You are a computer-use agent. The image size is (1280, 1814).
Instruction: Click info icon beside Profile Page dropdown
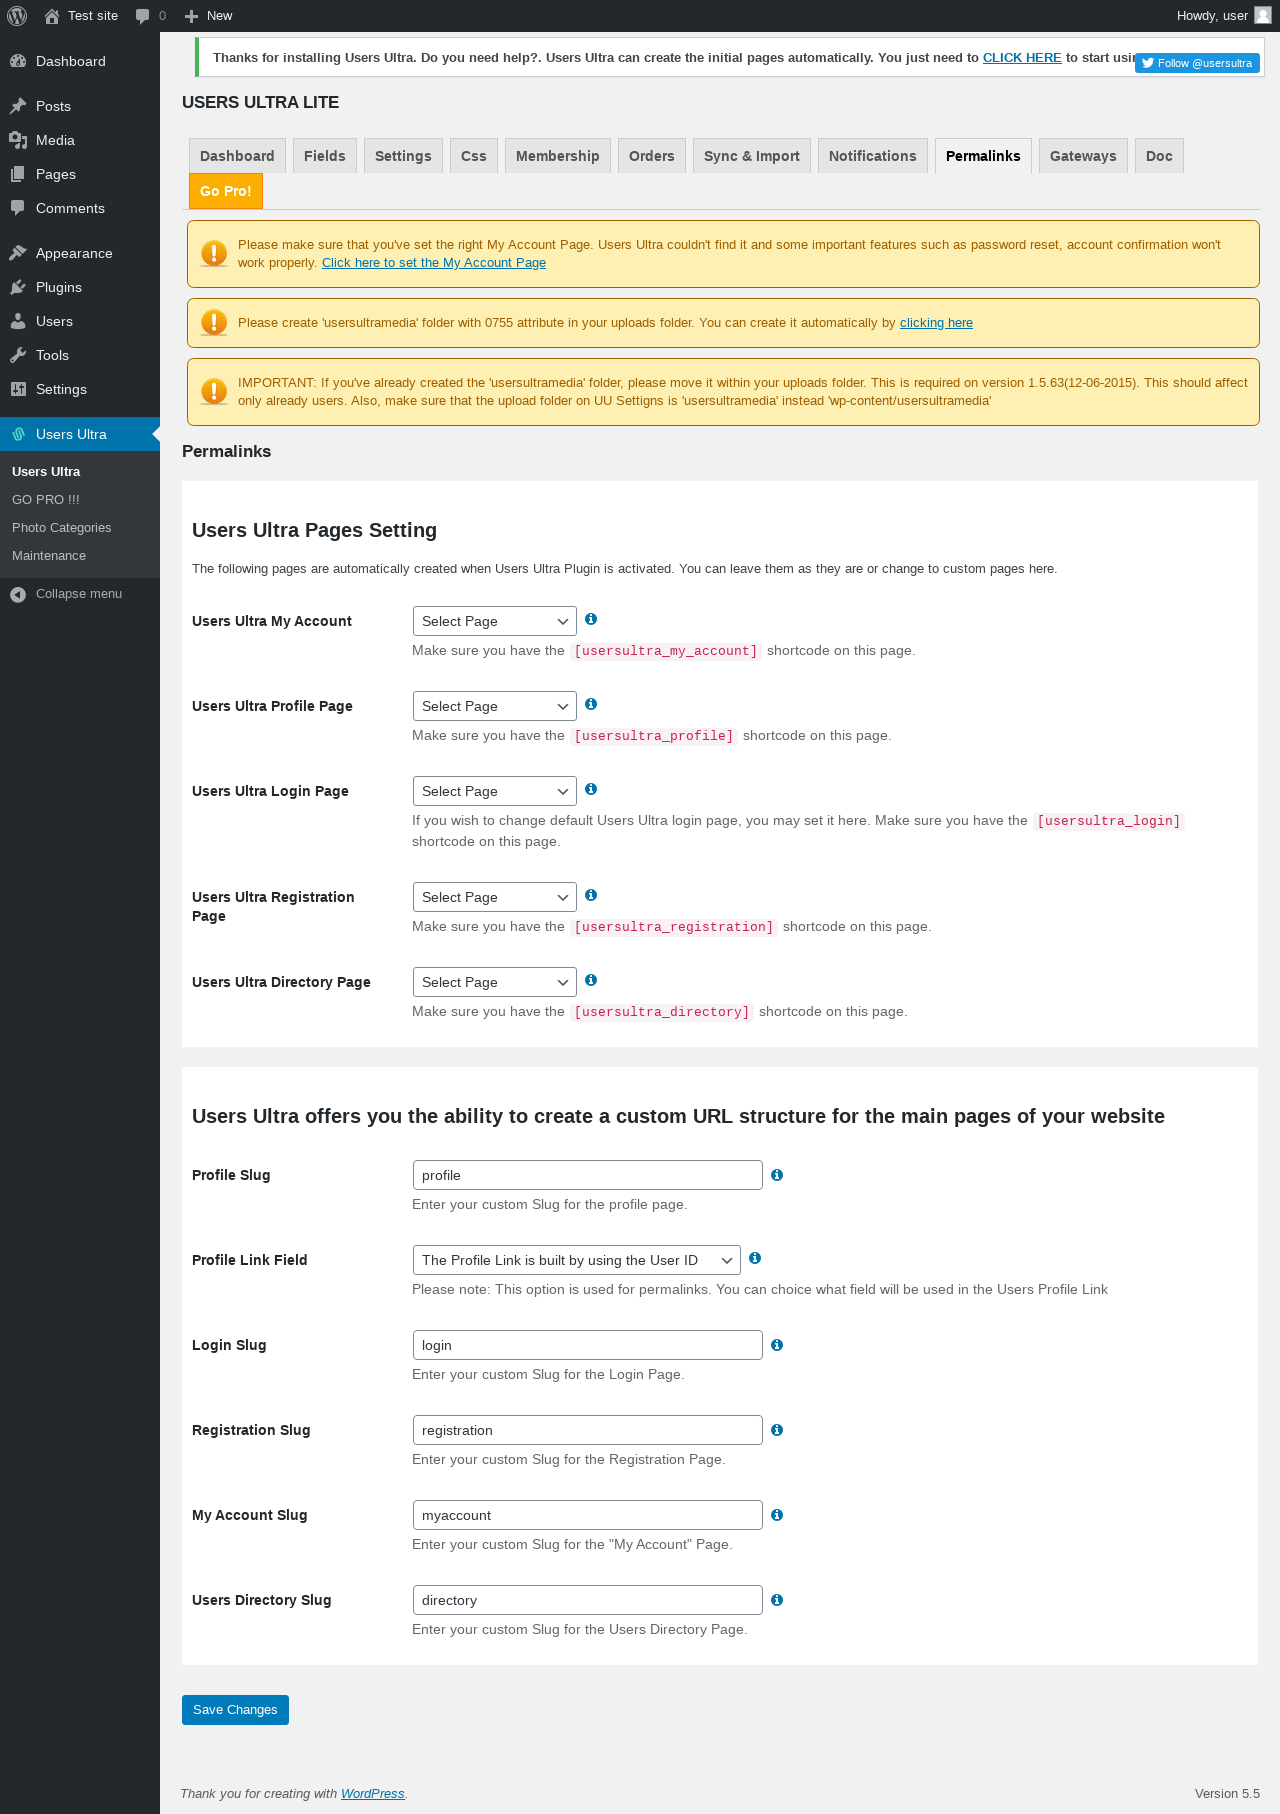591,704
